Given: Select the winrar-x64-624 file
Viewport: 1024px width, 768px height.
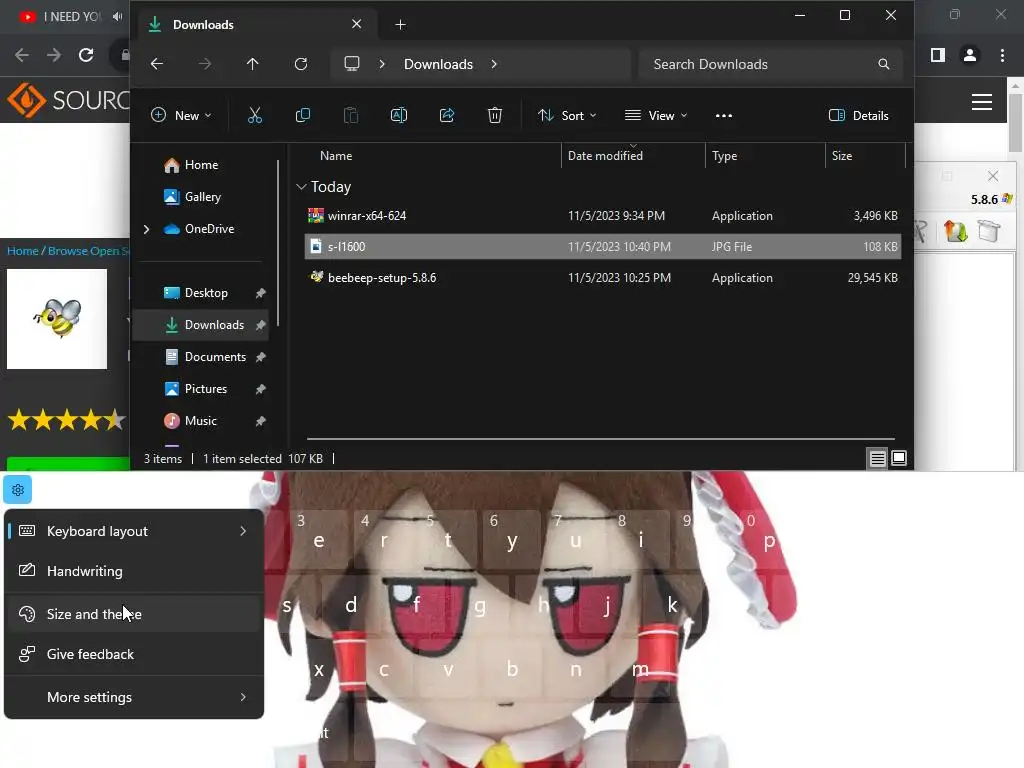Looking at the screenshot, I should 603,216.
